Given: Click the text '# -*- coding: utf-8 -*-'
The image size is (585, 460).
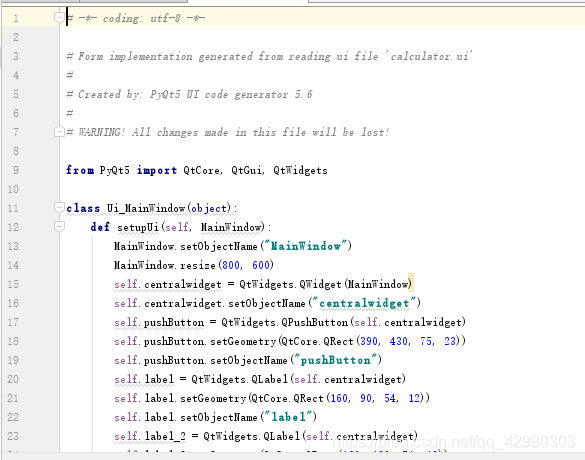Looking at the screenshot, I should 136,18.
